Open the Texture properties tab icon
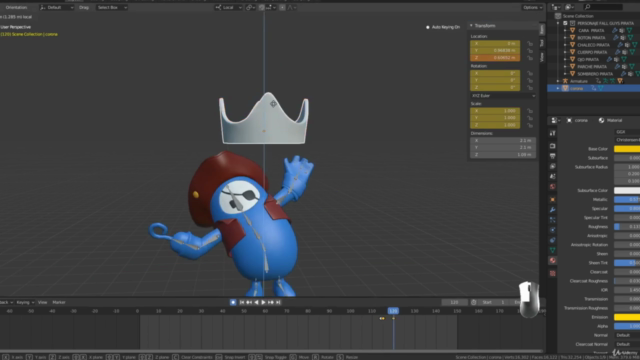The width and height of the screenshot is (640, 360). click(552, 273)
